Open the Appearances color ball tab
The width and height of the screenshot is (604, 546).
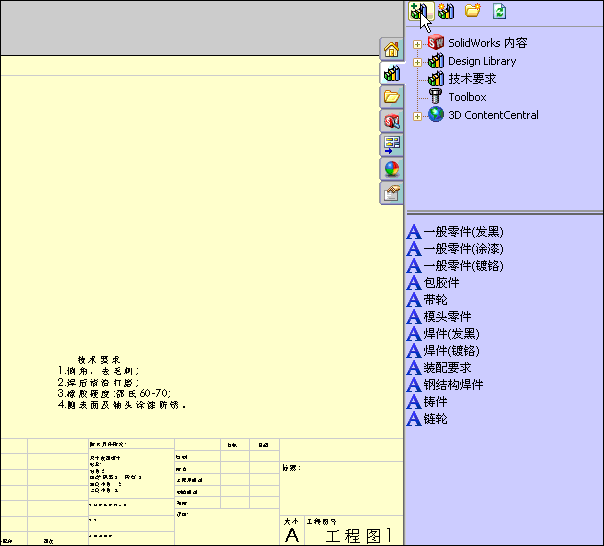tap(391, 169)
